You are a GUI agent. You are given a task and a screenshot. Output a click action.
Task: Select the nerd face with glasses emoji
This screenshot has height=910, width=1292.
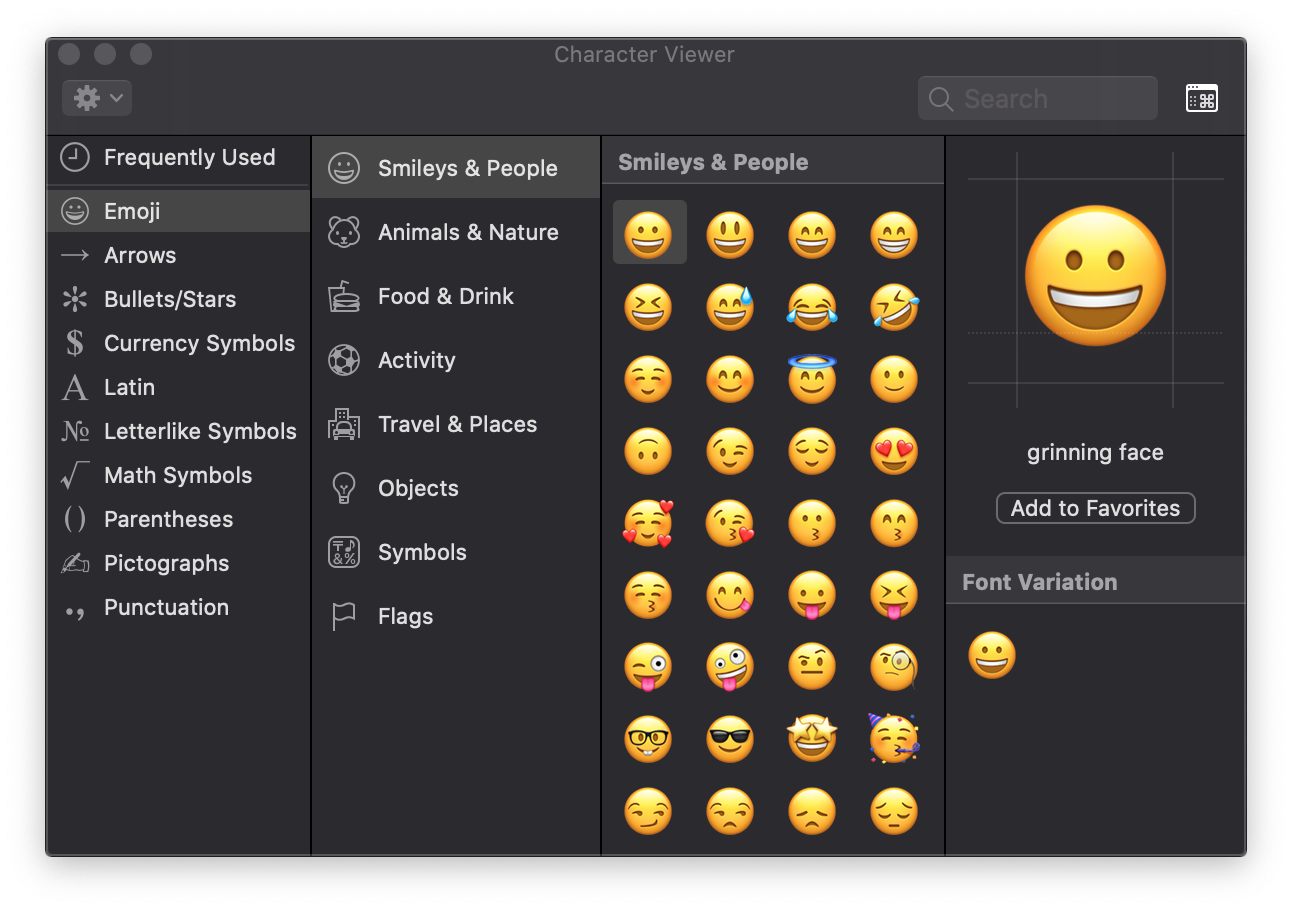[648, 739]
